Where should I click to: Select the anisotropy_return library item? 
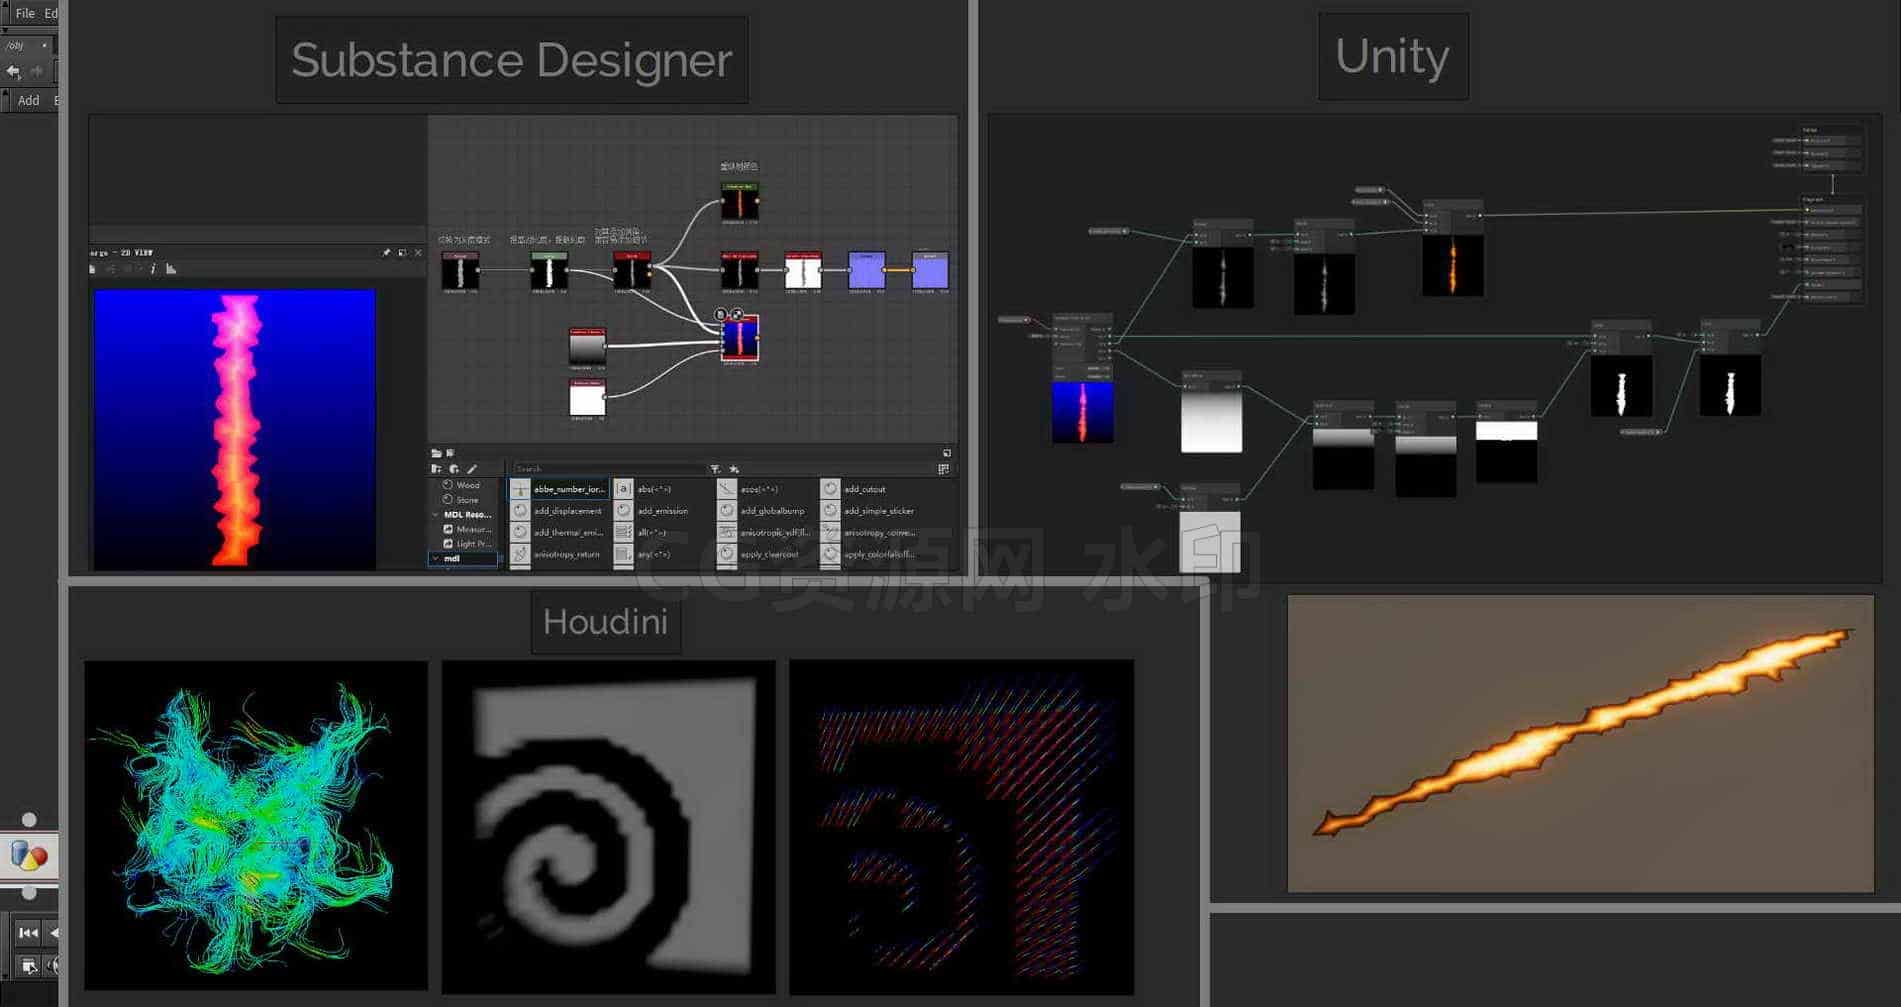click(x=556, y=554)
